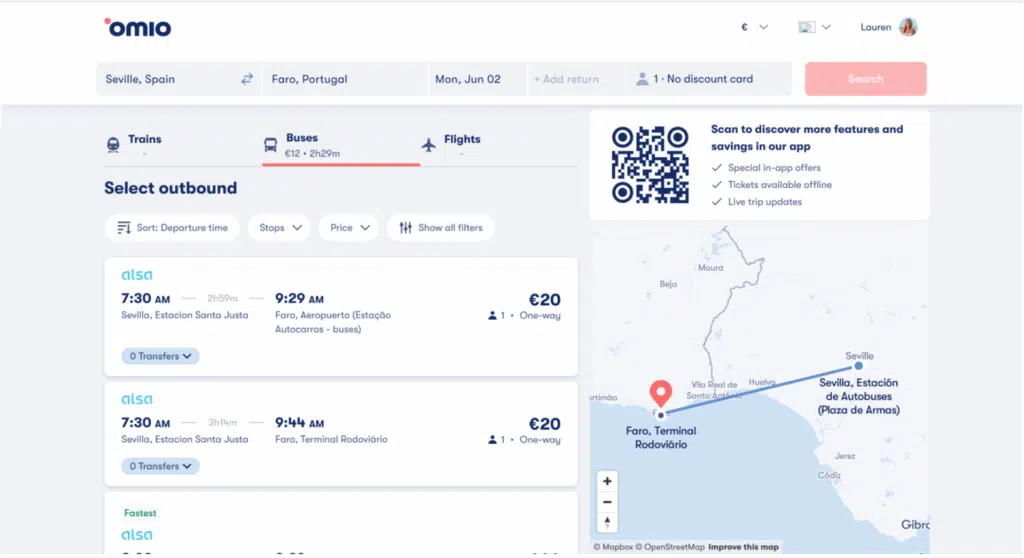Click the Flights tab airplane icon
The image size is (1024, 558).
[429, 145]
